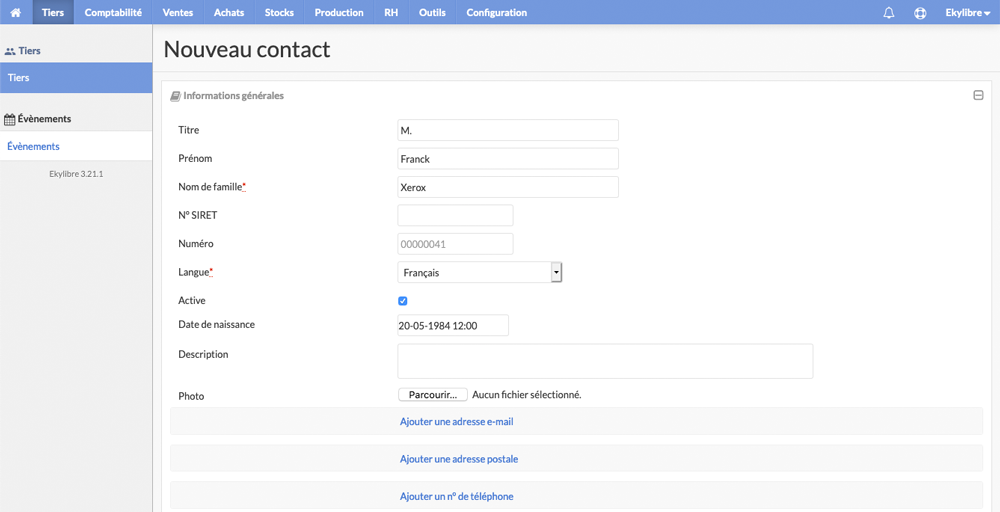Open the help lifebuoy icon

point(920,13)
